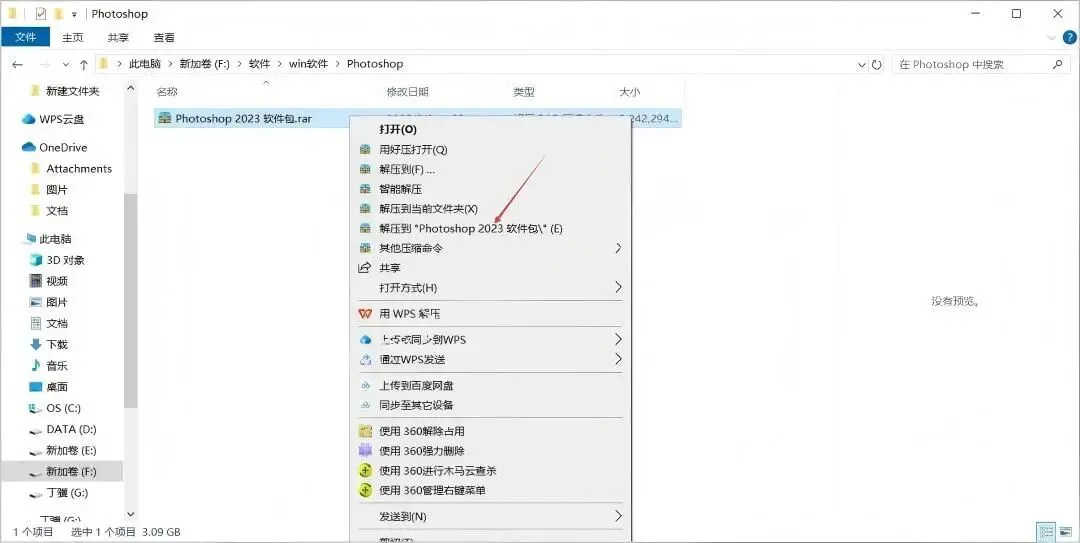Click the Baidu icon beside 上传到百度网盘
The image size is (1080, 543).
pyautogui.click(x=366, y=386)
